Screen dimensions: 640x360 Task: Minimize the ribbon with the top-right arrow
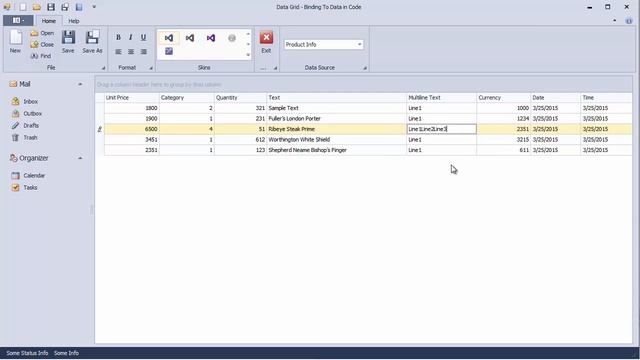[615, 20]
